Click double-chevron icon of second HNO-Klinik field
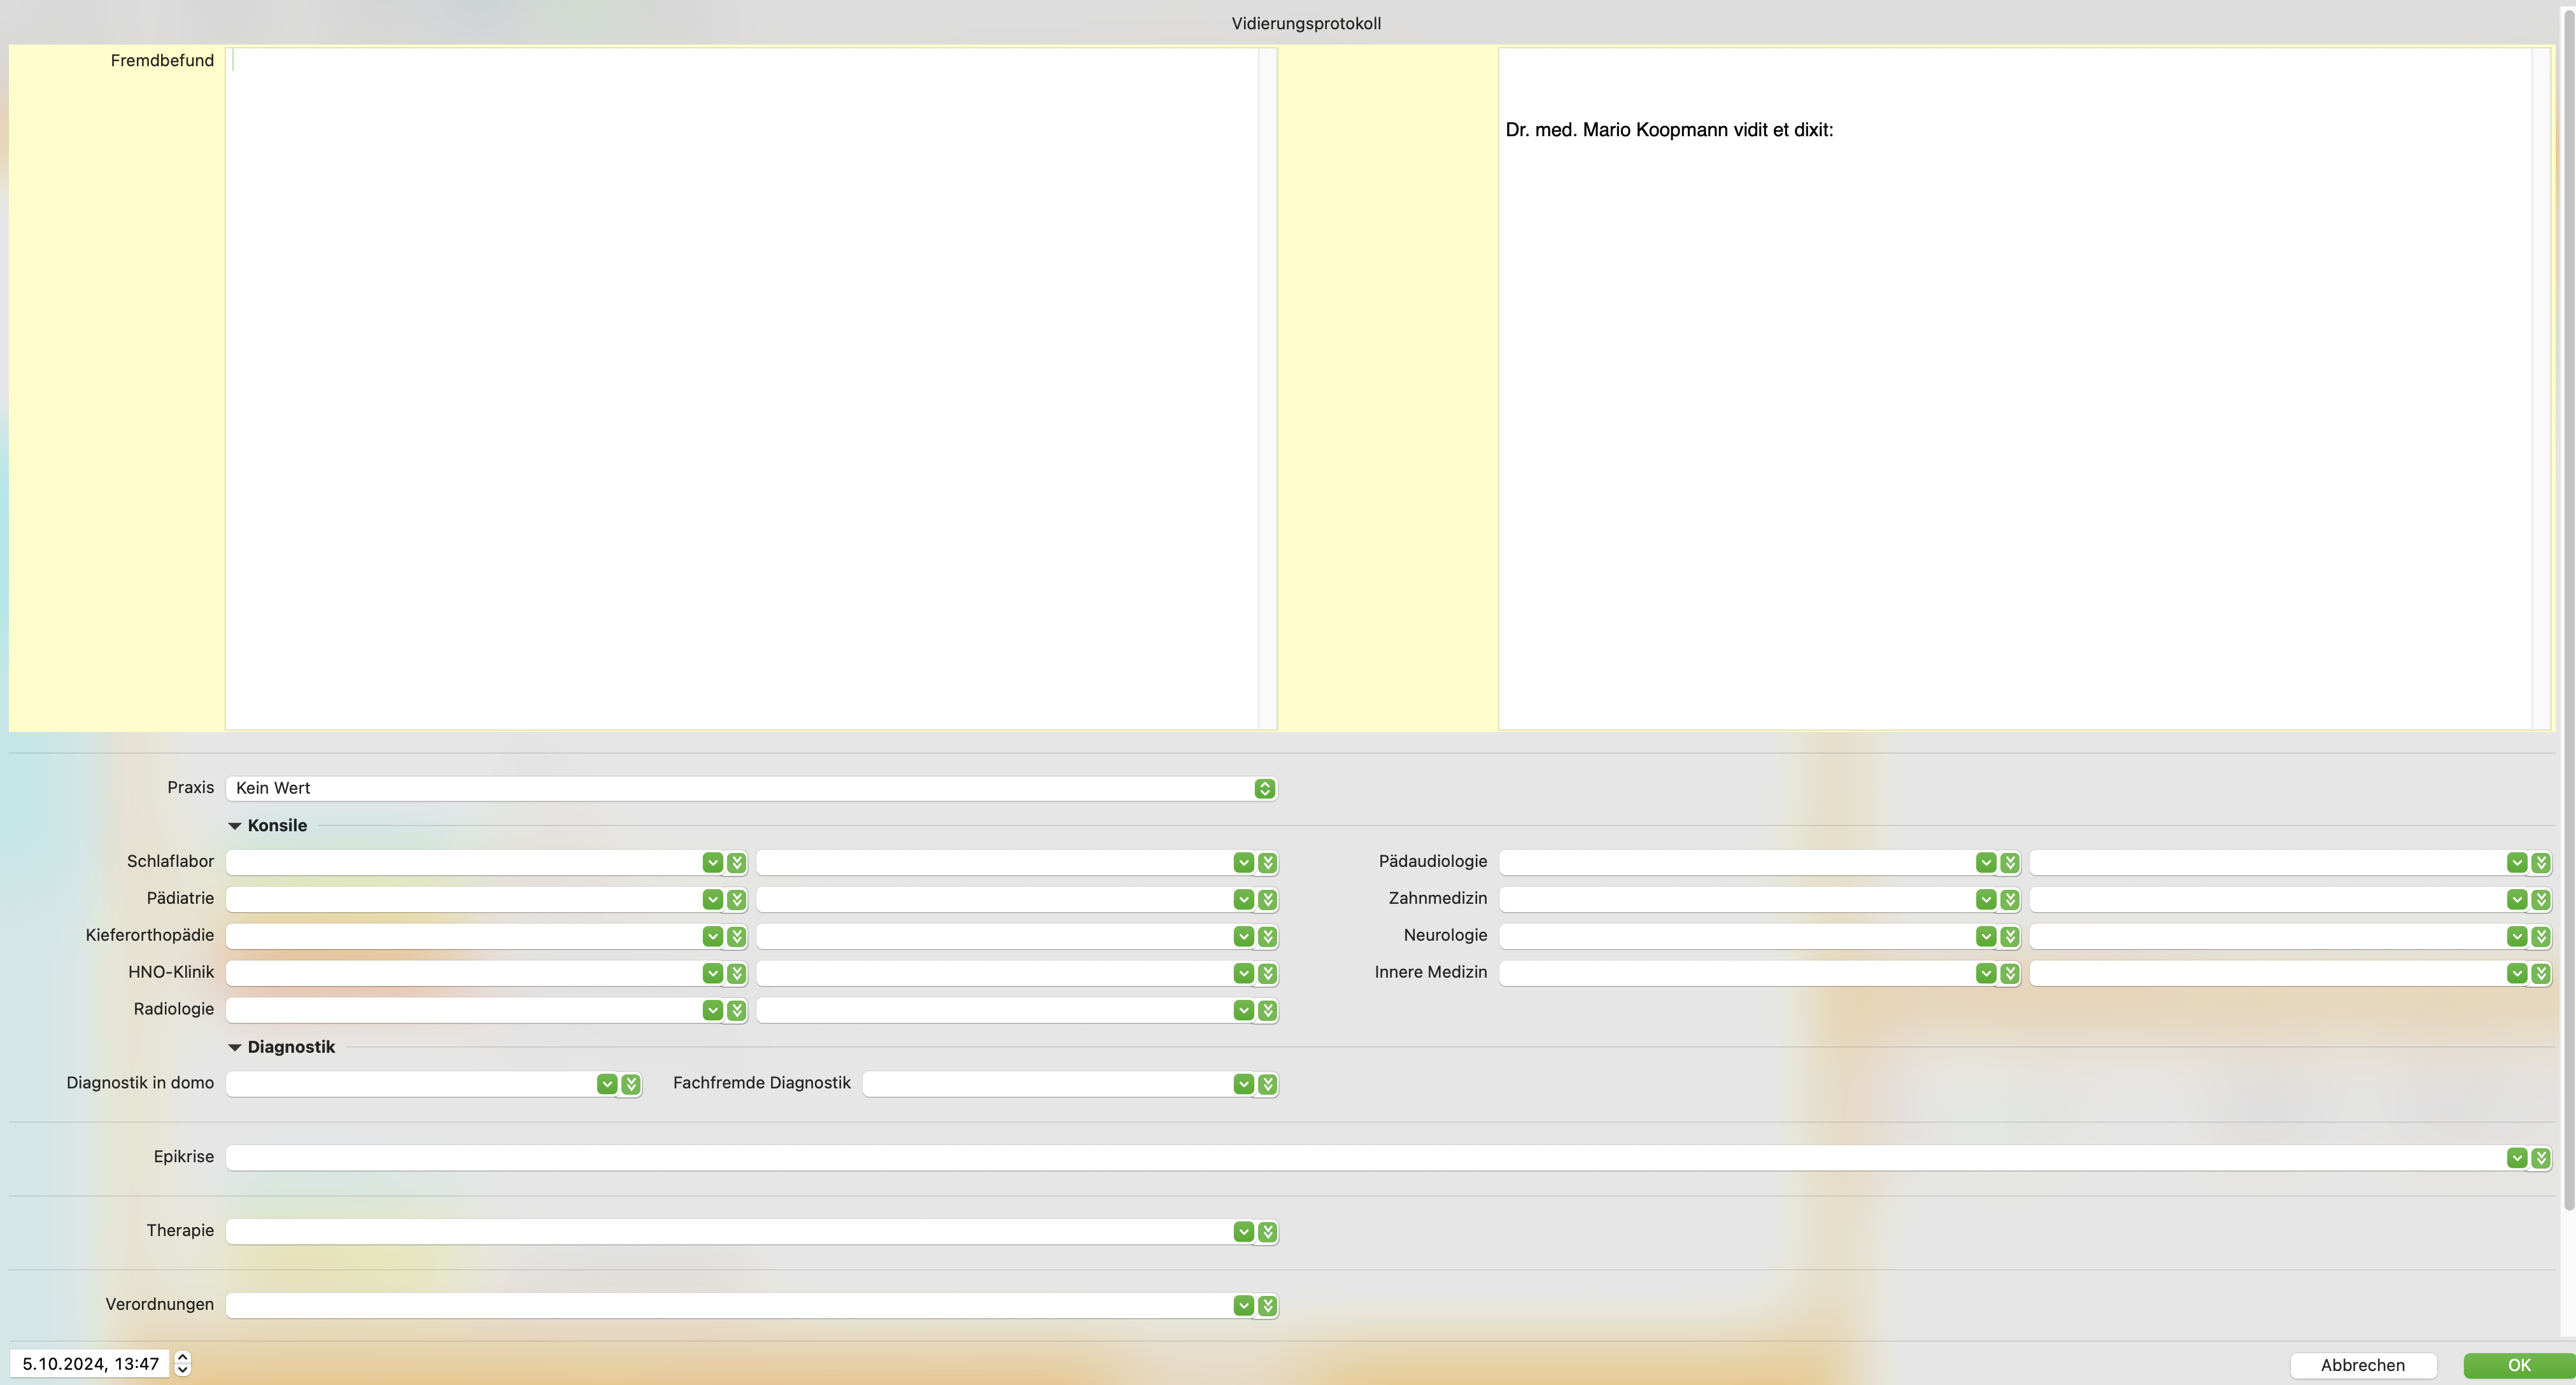The width and height of the screenshot is (2576, 1385). pyautogui.click(x=1267, y=973)
